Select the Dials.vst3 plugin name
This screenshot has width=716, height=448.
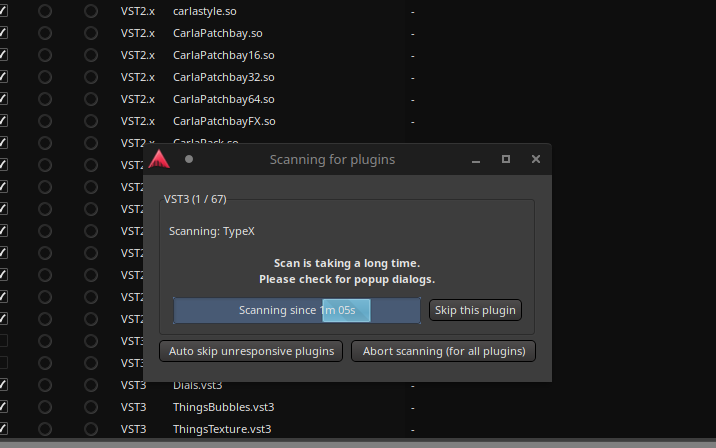coord(197,385)
